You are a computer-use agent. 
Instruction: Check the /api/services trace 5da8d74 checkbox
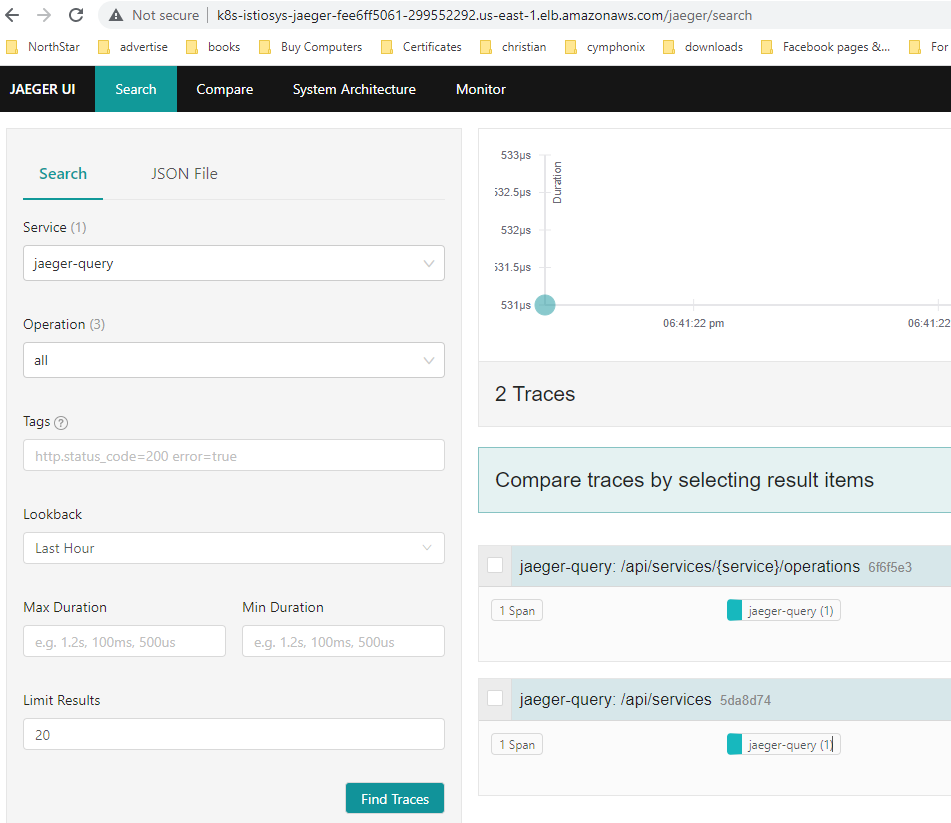click(495, 698)
